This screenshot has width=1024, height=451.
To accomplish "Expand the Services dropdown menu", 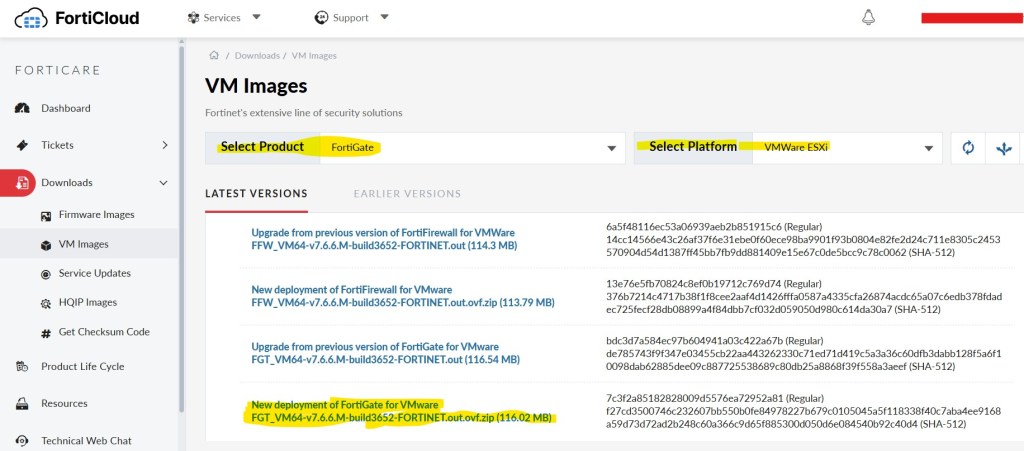I will click(x=224, y=18).
